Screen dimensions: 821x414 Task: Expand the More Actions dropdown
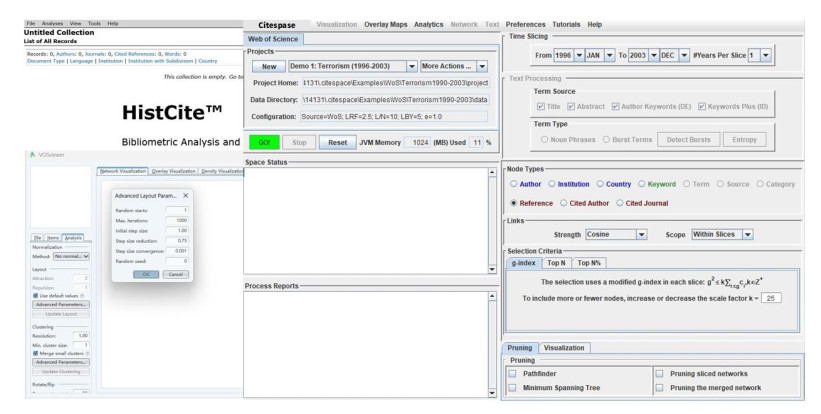[x=482, y=66]
